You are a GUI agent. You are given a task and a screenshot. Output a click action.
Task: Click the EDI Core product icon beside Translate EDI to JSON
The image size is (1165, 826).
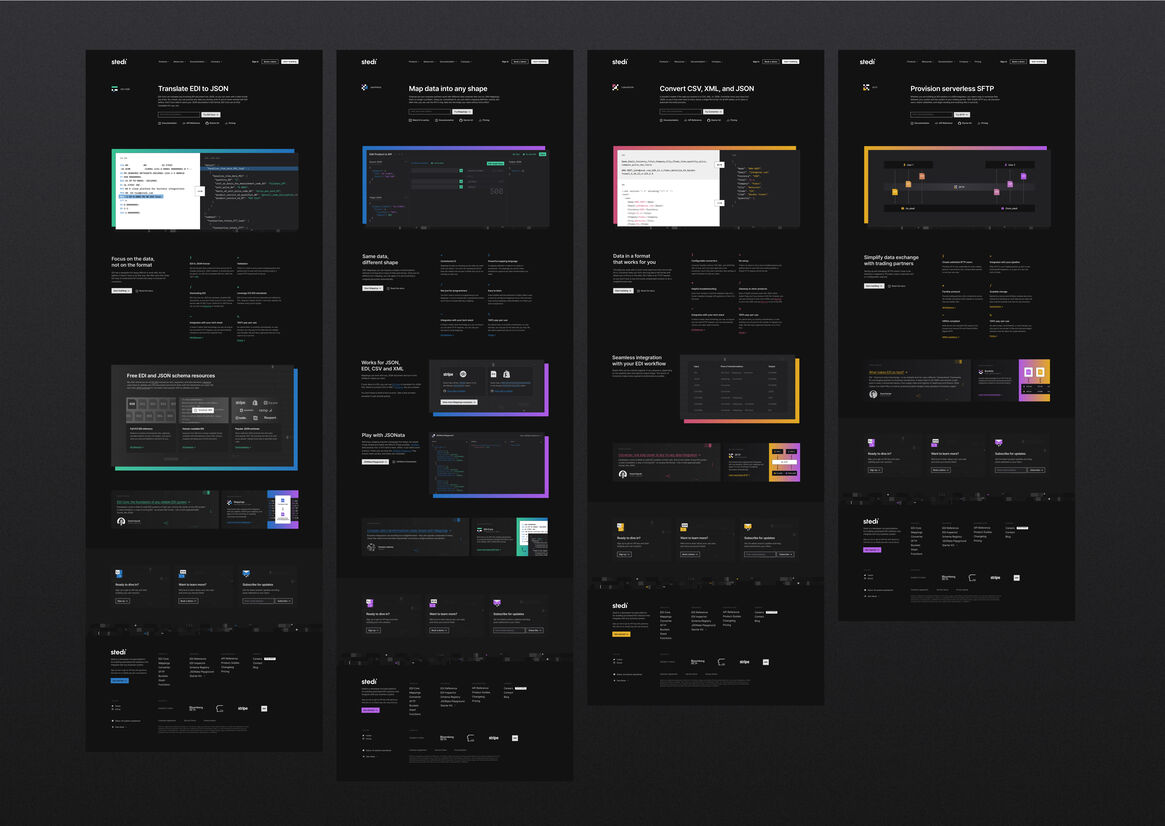(x=114, y=88)
